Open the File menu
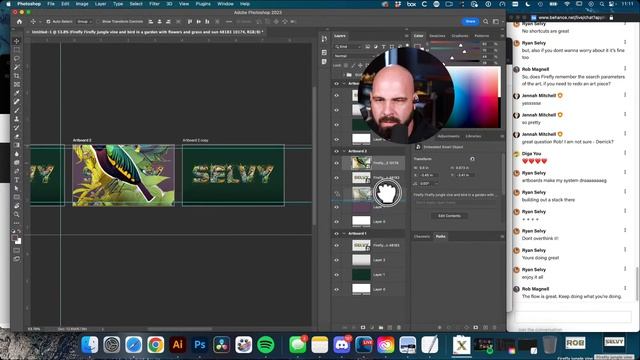The width and height of the screenshot is (640, 360). [x=51, y=4]
